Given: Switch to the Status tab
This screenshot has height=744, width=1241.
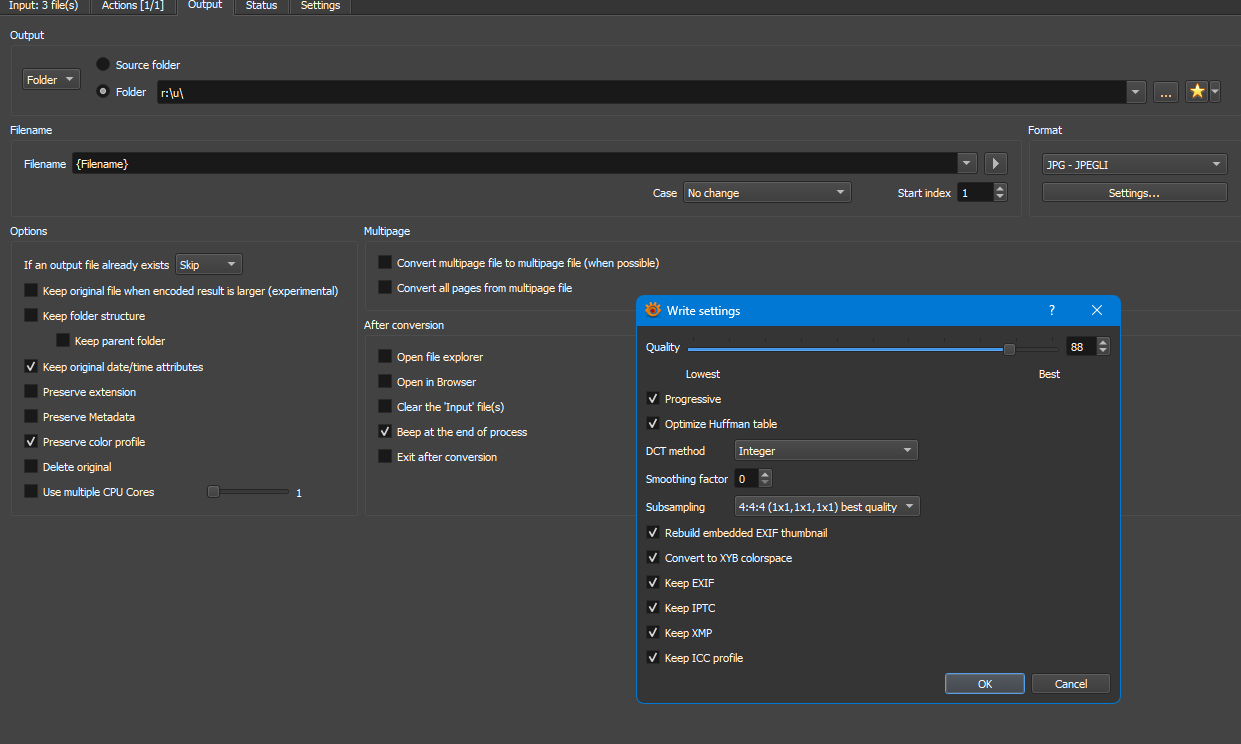Looking at the screenshot, I should coord(261,6).
